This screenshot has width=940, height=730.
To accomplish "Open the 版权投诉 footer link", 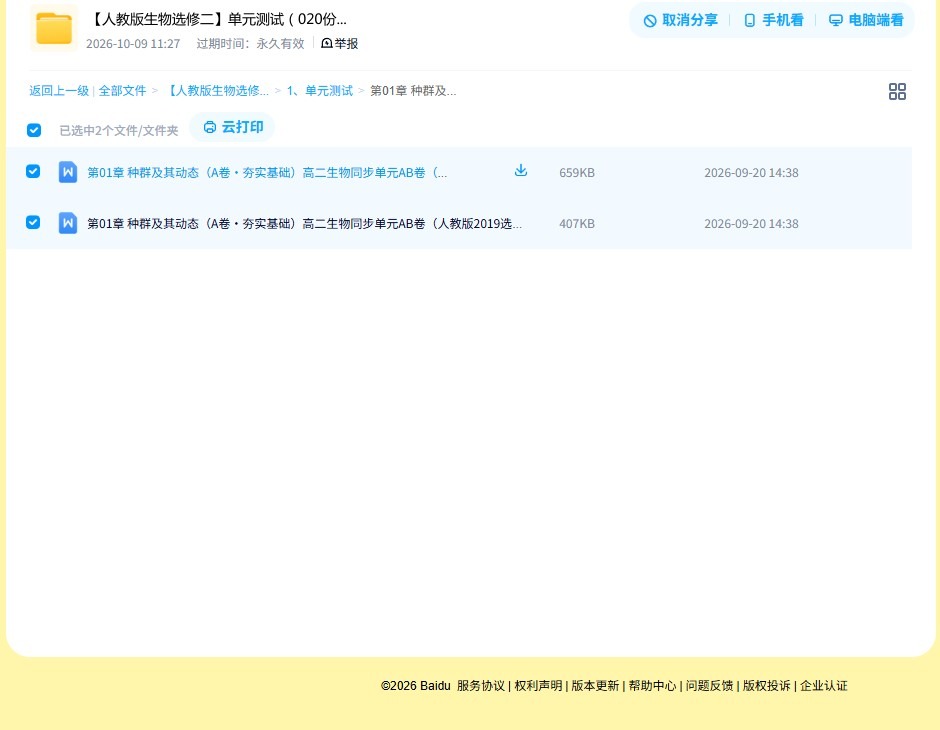I will point(767,686).
